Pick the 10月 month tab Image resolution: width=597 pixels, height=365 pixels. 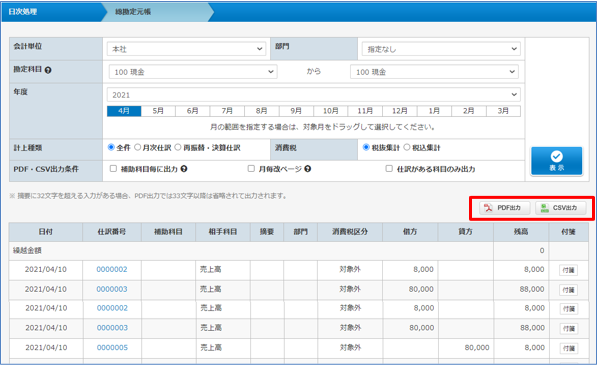pyautogui.click(x=331, y=111)
